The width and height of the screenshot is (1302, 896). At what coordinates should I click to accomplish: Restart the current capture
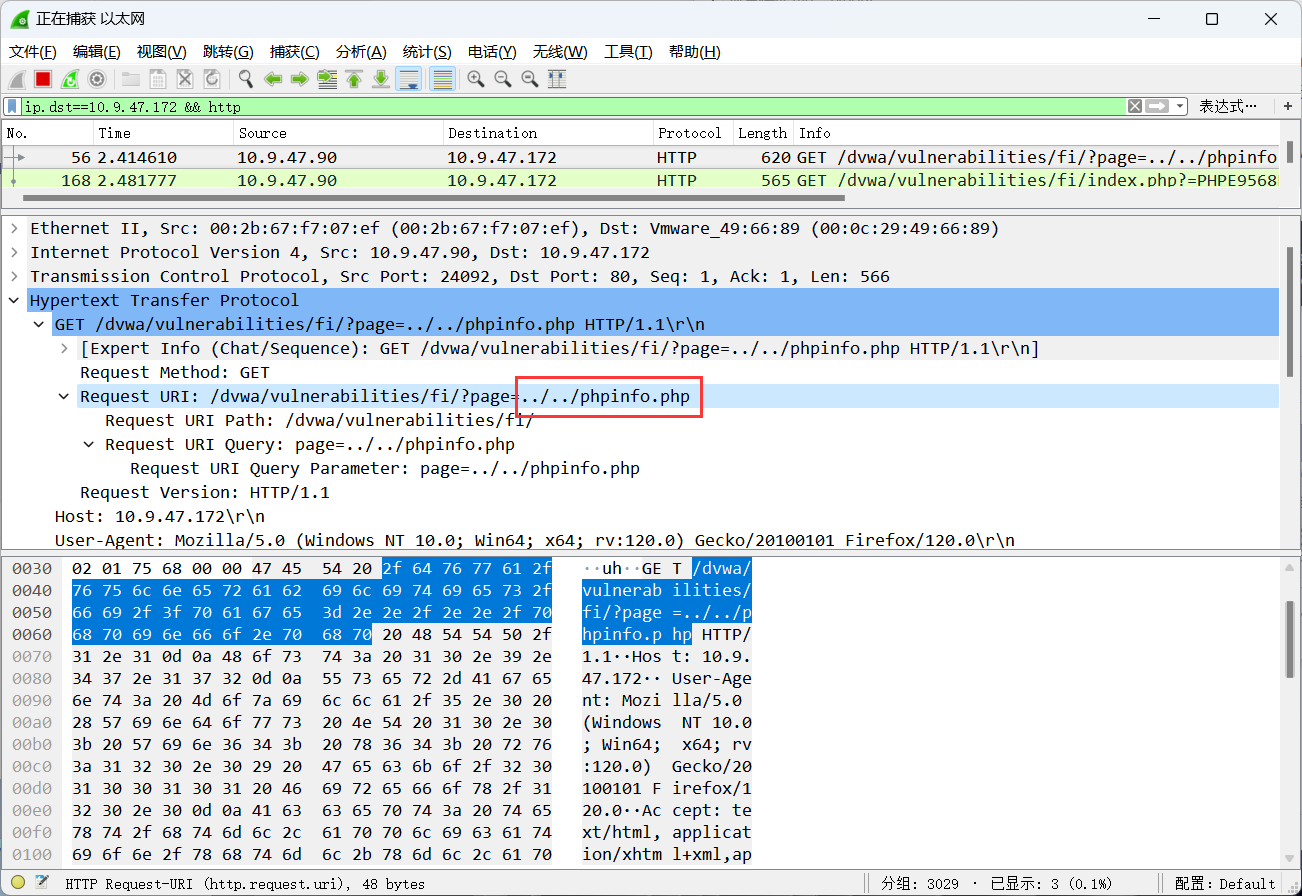pos(70,79)
